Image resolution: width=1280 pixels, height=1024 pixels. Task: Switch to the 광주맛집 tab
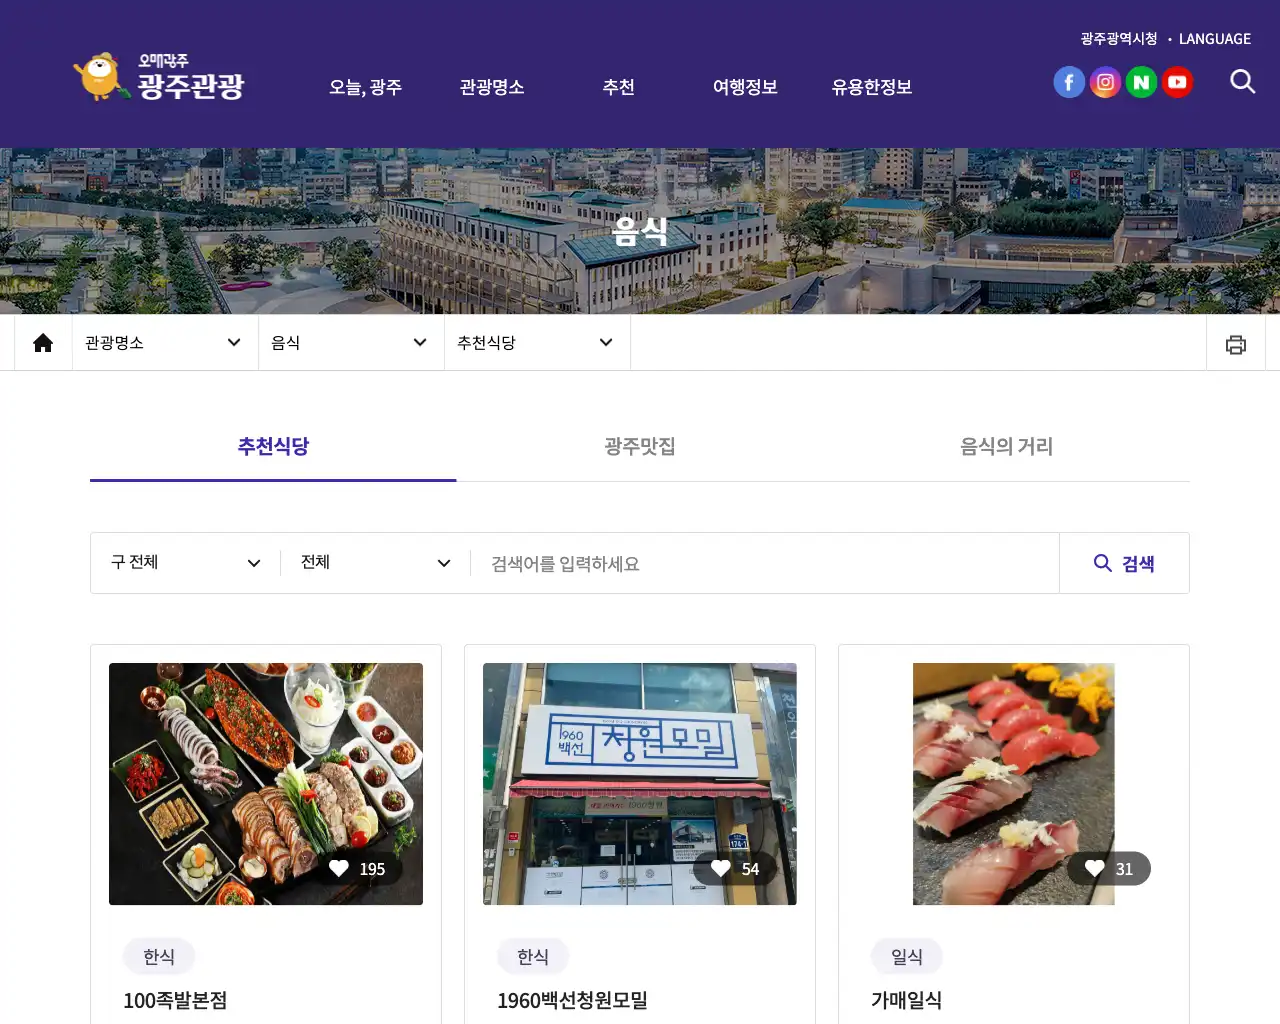coord(640,446)
